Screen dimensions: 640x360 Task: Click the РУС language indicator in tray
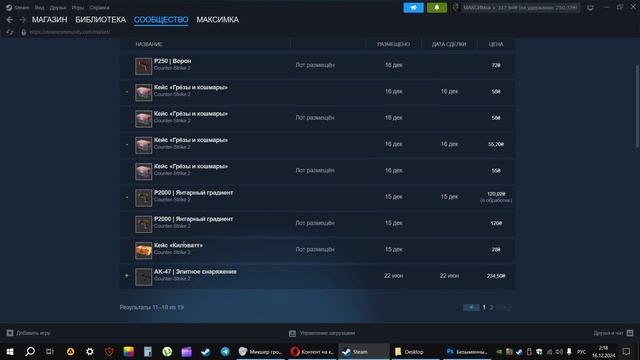pyautogui.click(x=582, y=352)
